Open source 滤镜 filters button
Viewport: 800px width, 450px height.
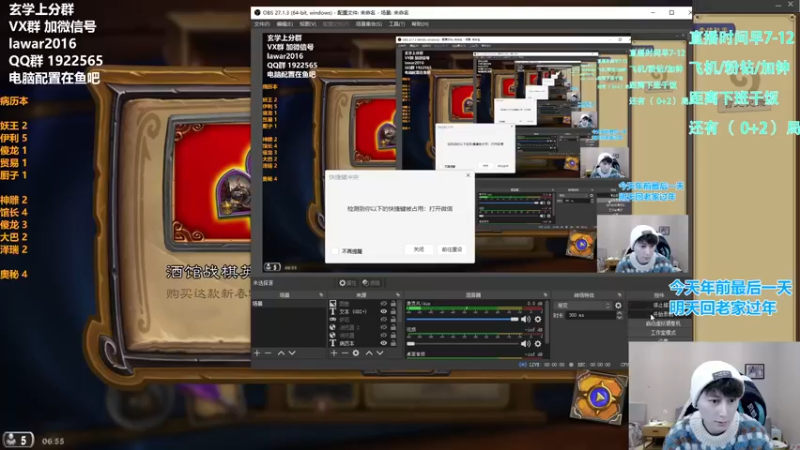371,283
